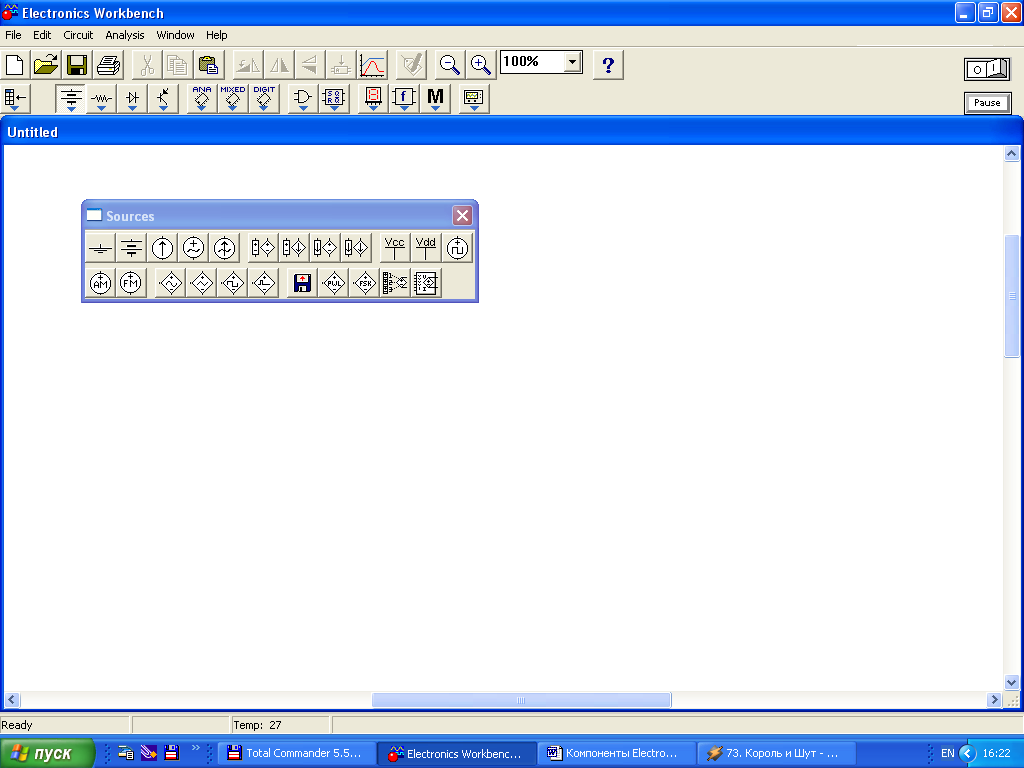Viewport: 1024px width, 768px height.
Task: Click the Paste toolbar icon
Action: coord(209,65)
